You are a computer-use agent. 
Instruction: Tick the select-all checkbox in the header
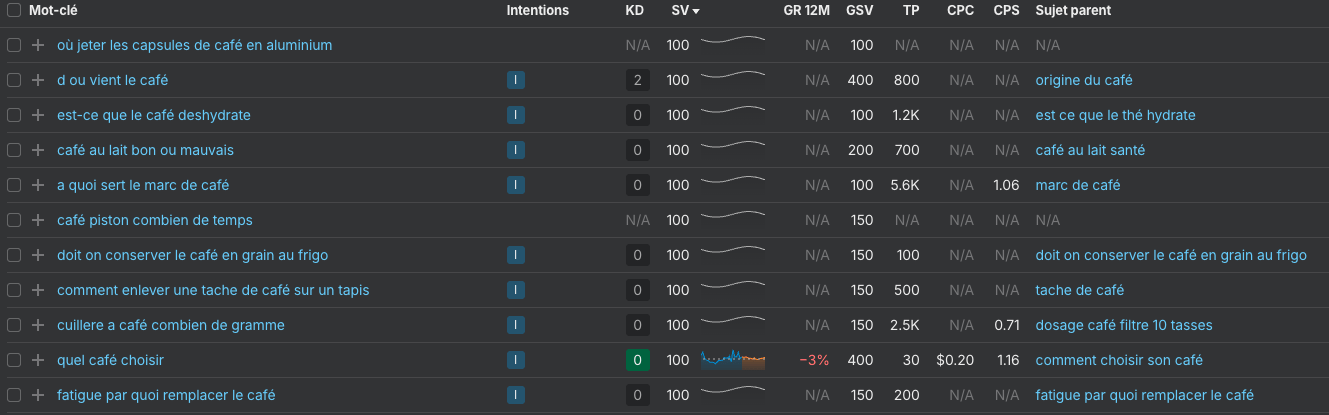pyautogui.click(x=14, y=10)
